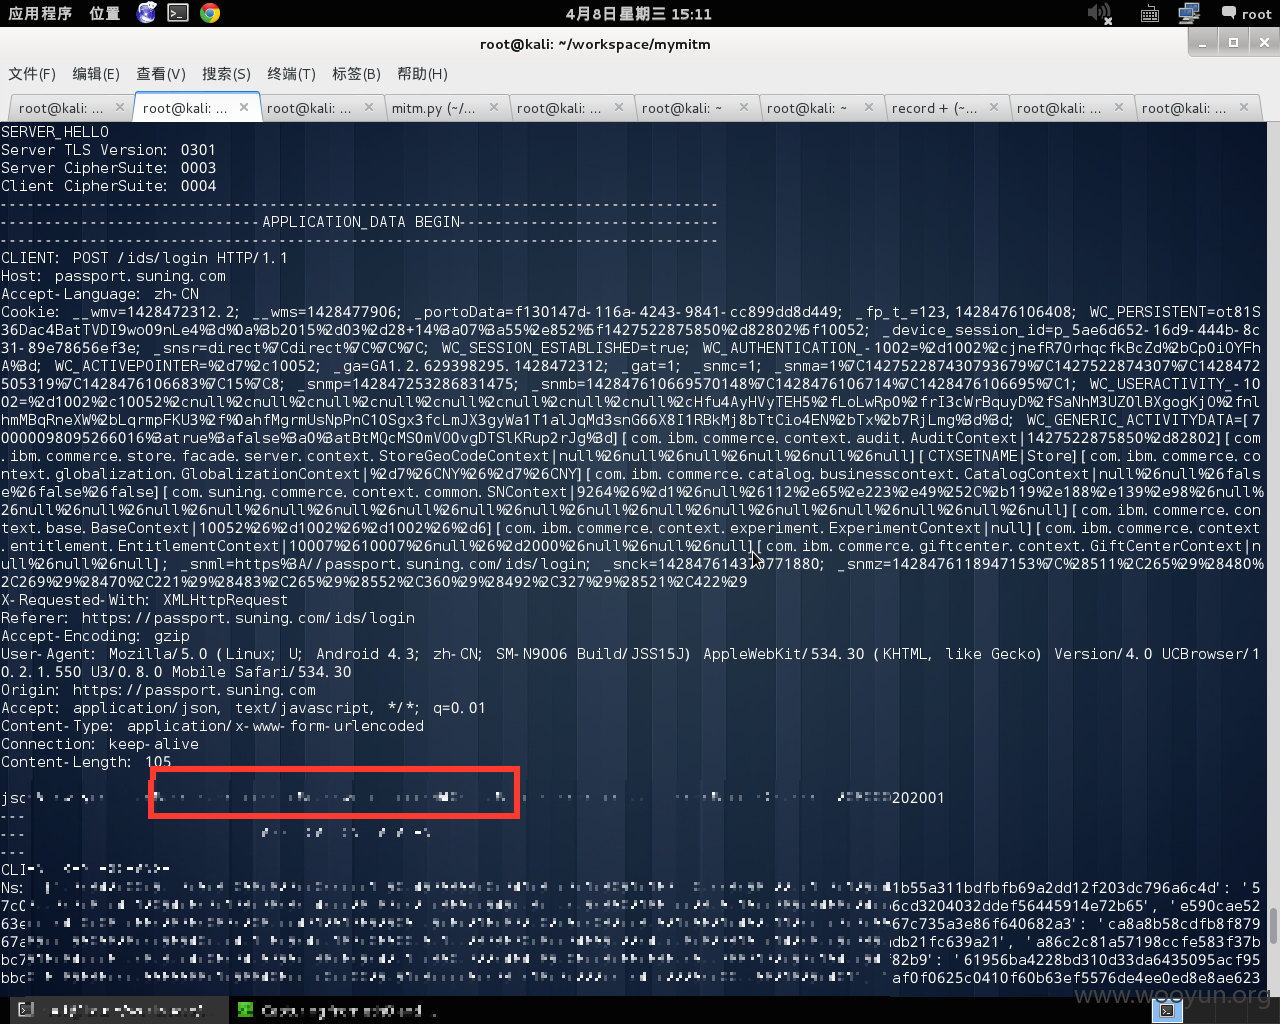
Task: Click the 'Accept-Encoding: gzip' line
Action: (x=95, y=636)
